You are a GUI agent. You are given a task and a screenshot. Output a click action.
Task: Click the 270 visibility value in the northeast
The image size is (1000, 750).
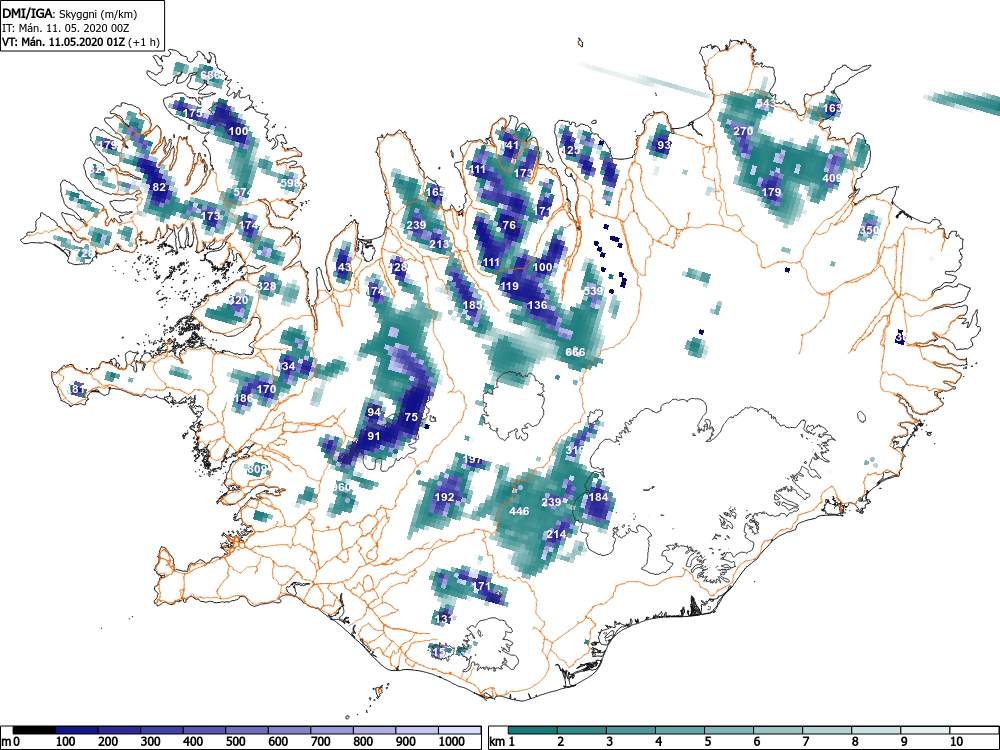pyautogui.click(x=744, y=131)
